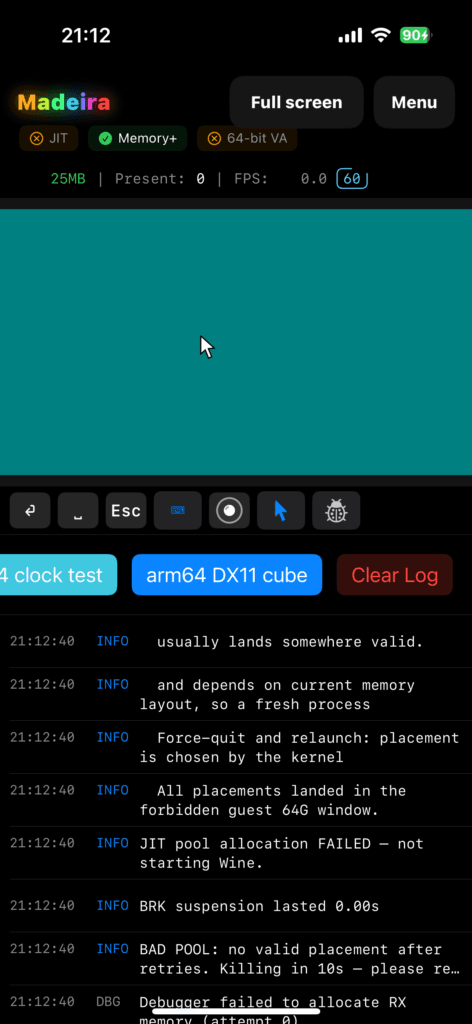The image size is (472, 1024).
Task: Tap the 64-bit VA status badge
Action: [247, 138]
